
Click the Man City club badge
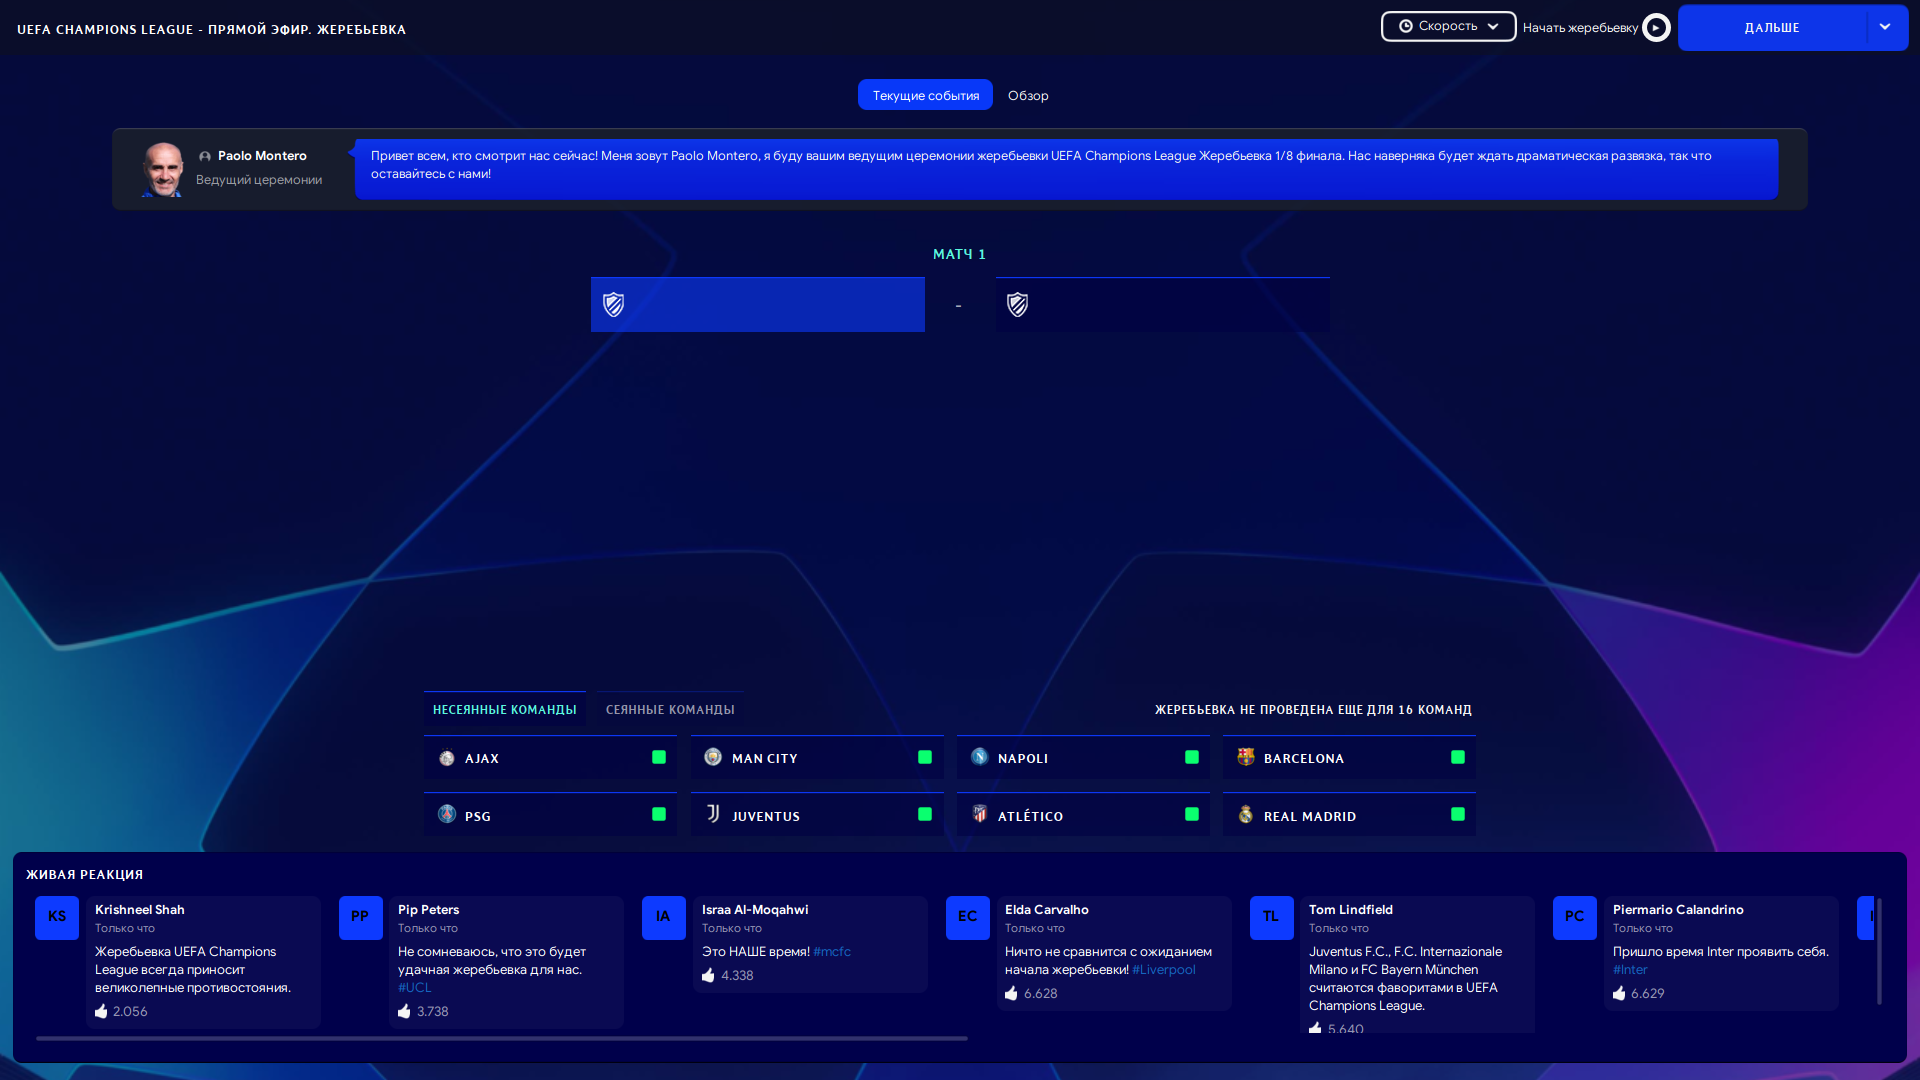click(x=713, y=757)
